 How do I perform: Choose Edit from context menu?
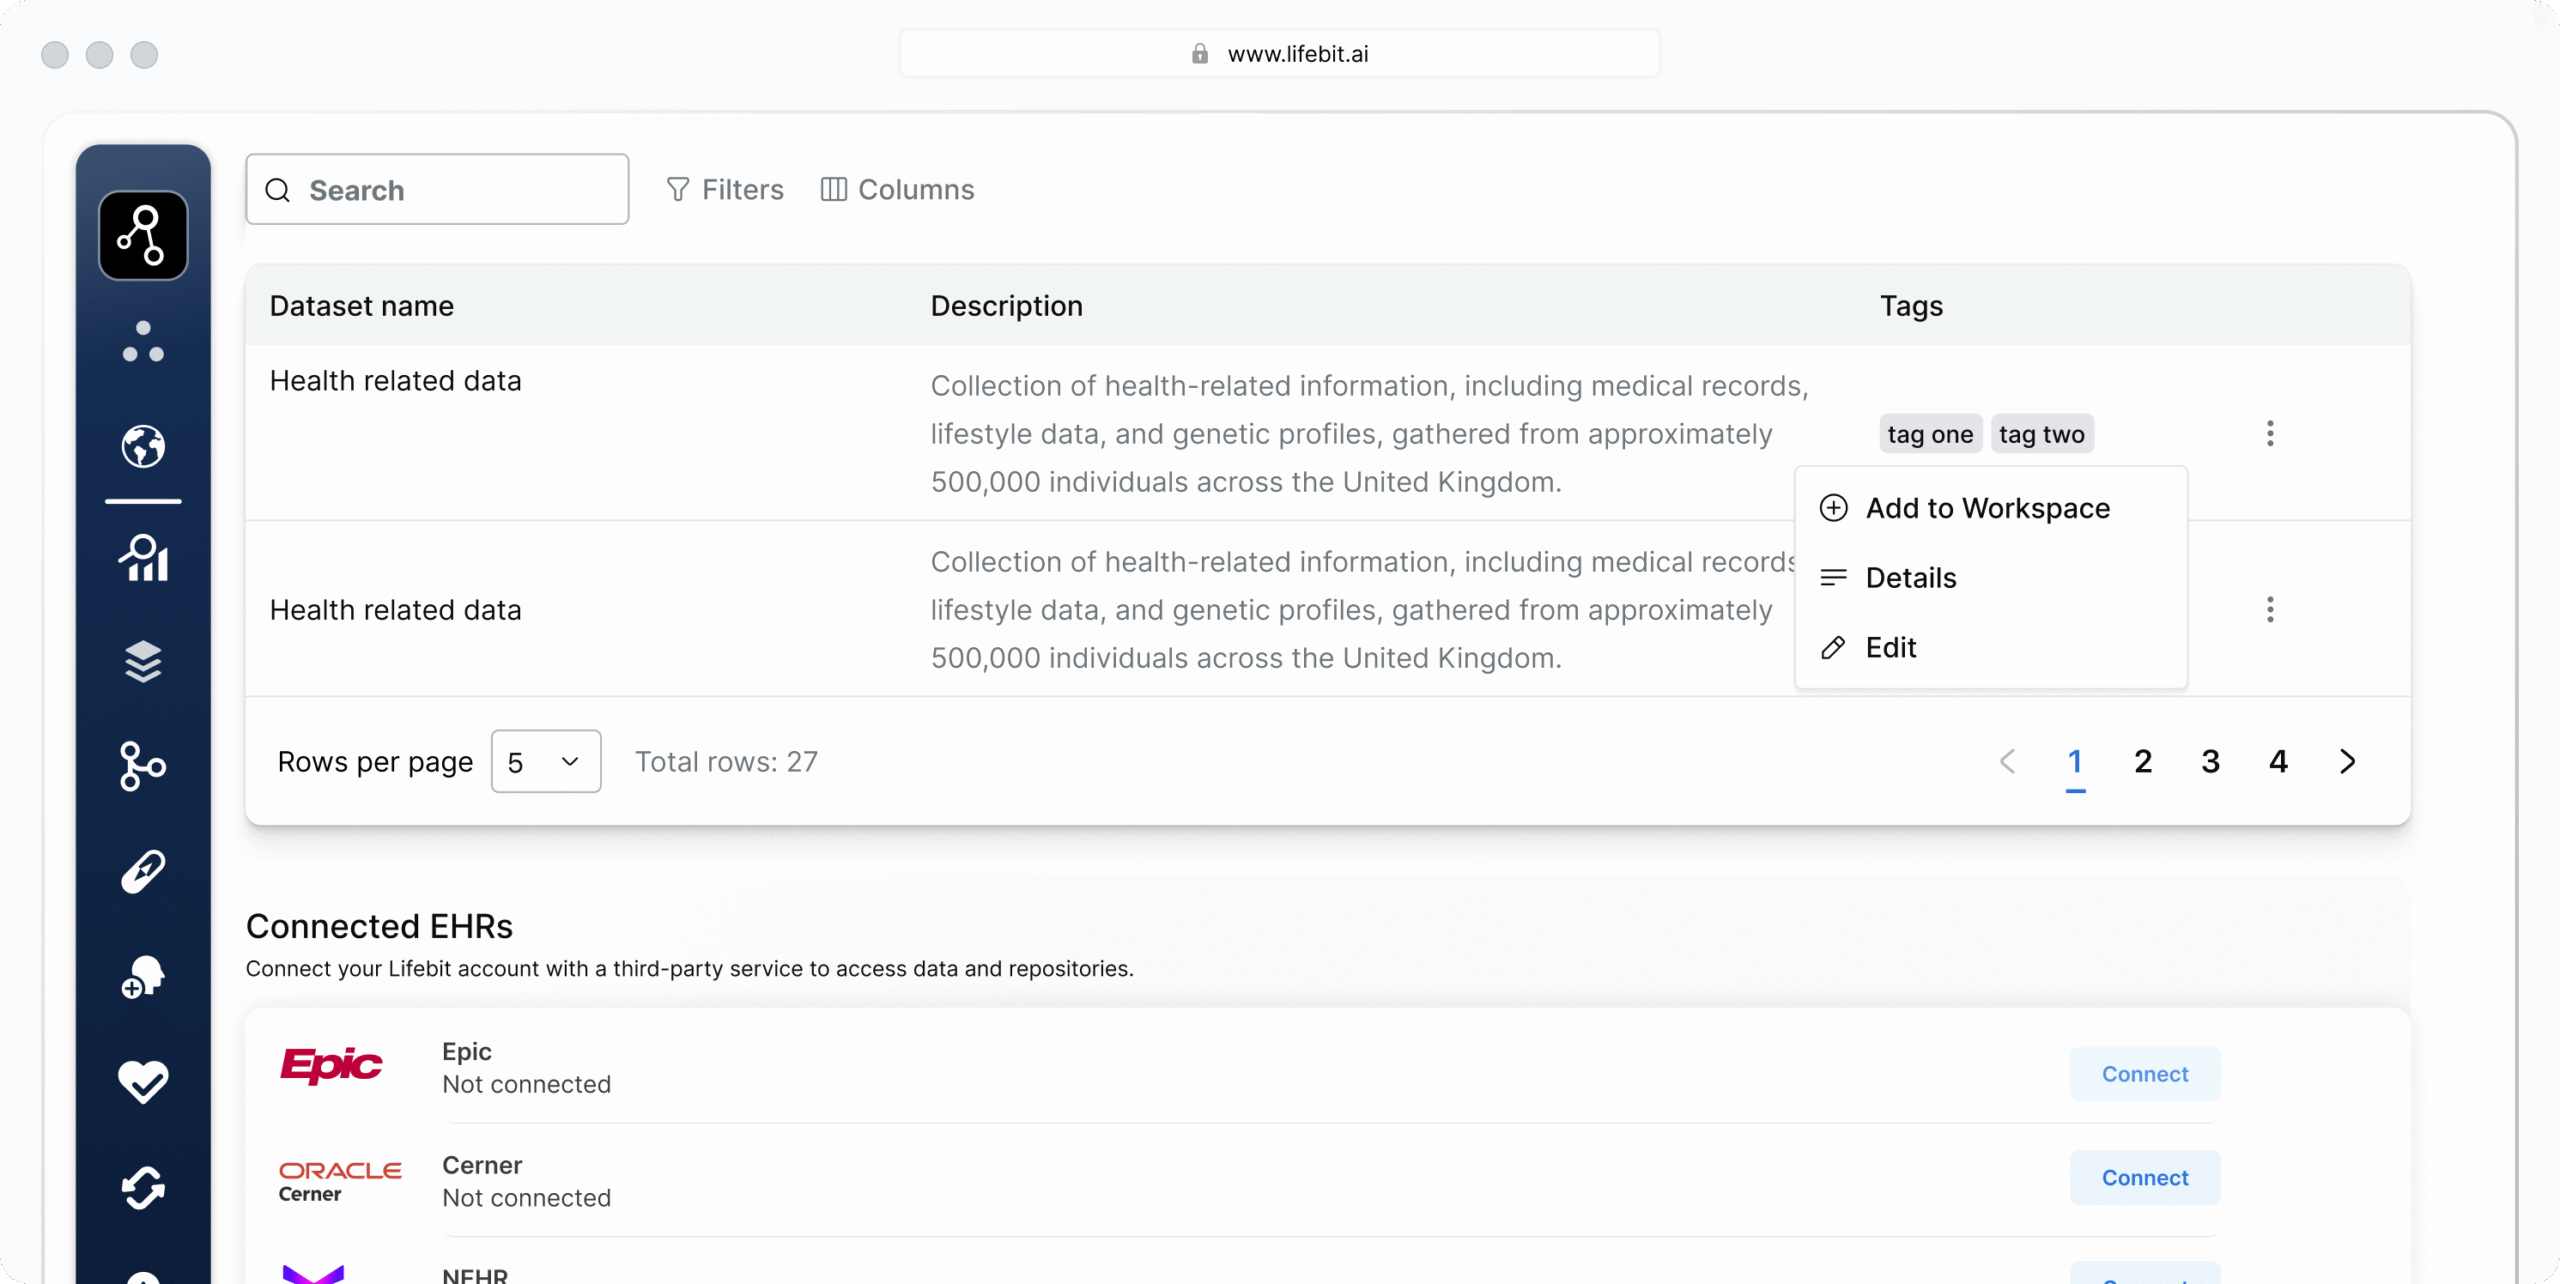(1990, 647)
